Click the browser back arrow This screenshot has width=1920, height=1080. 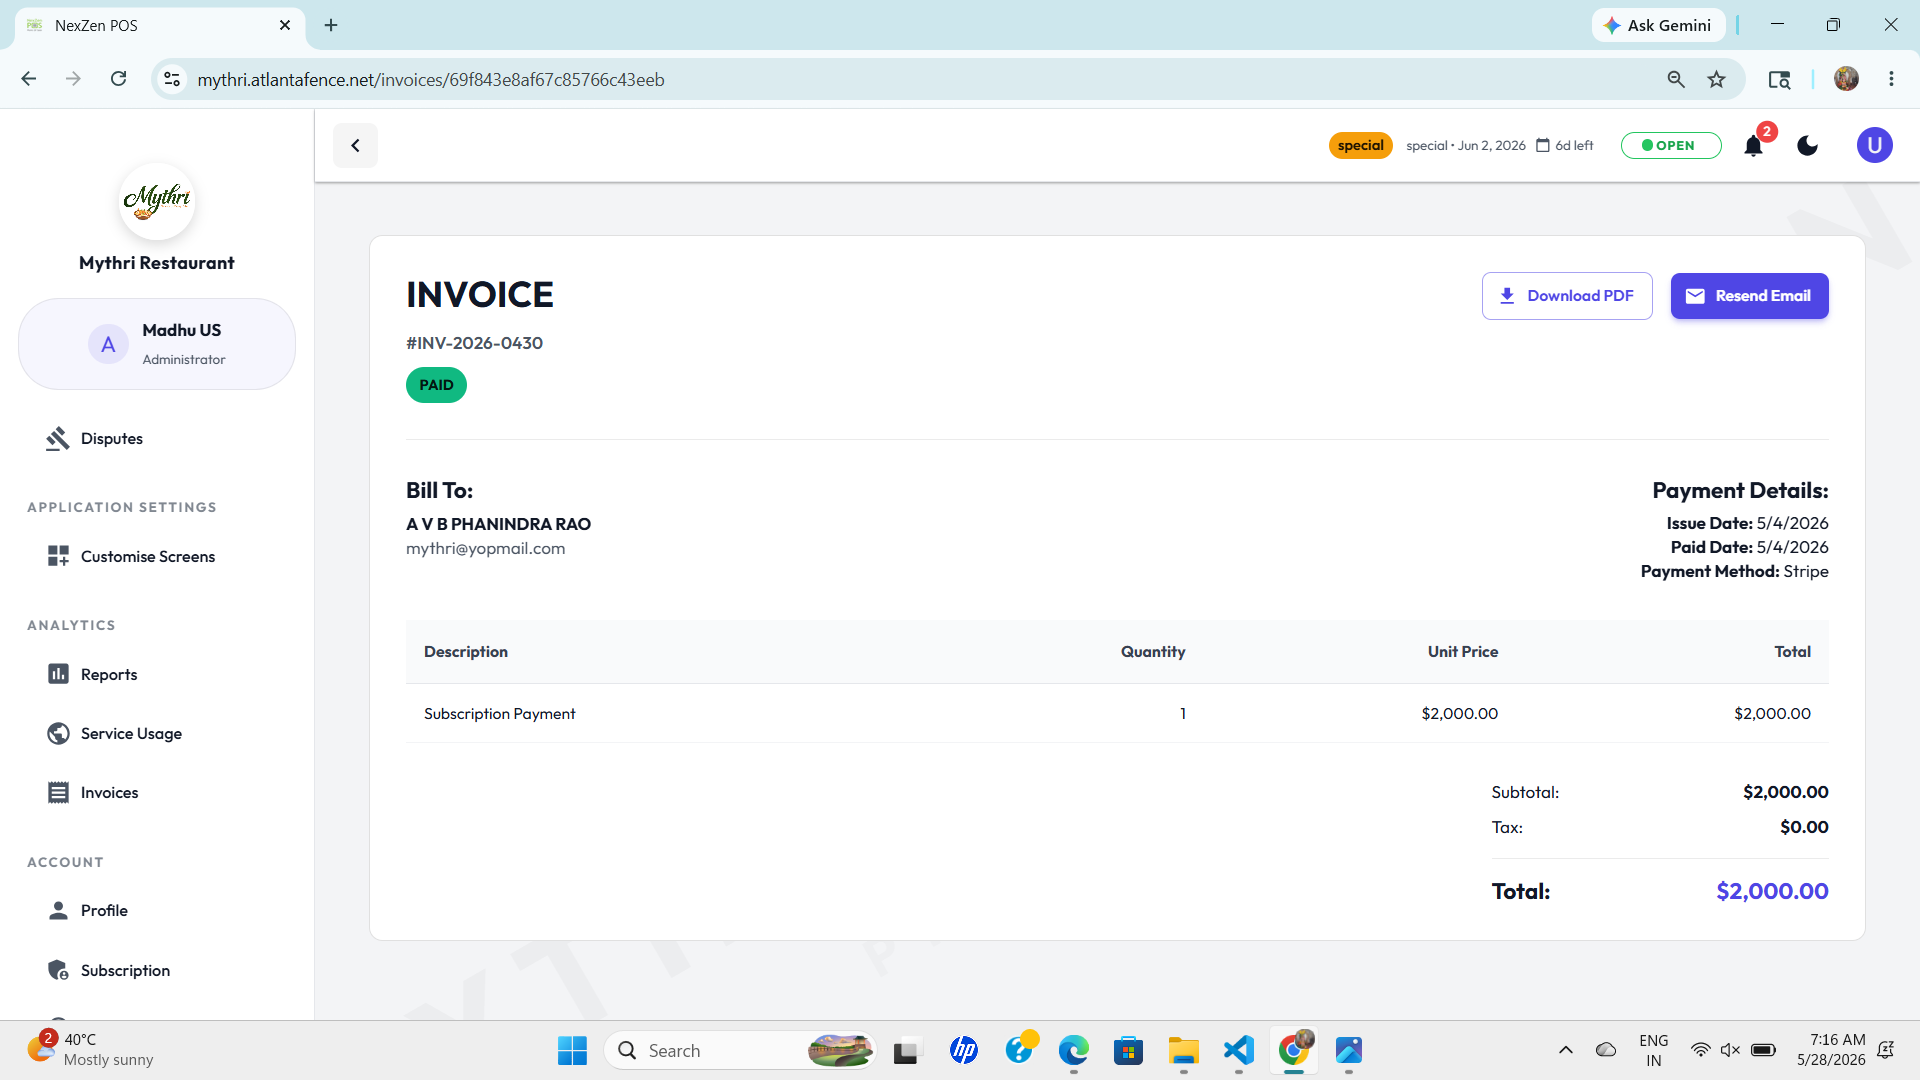coord(29,79)
